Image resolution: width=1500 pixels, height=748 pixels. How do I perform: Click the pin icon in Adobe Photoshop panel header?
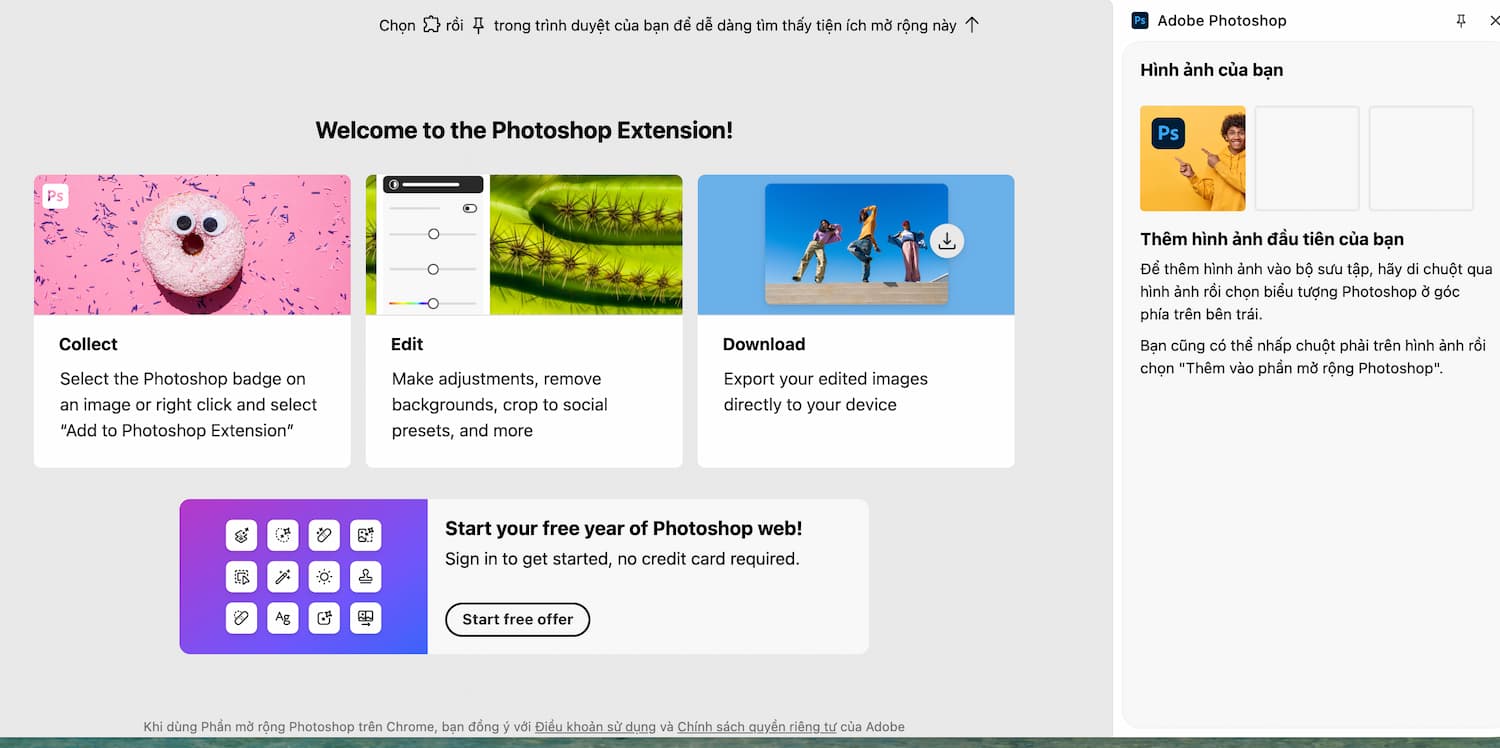click(1461, 21)
